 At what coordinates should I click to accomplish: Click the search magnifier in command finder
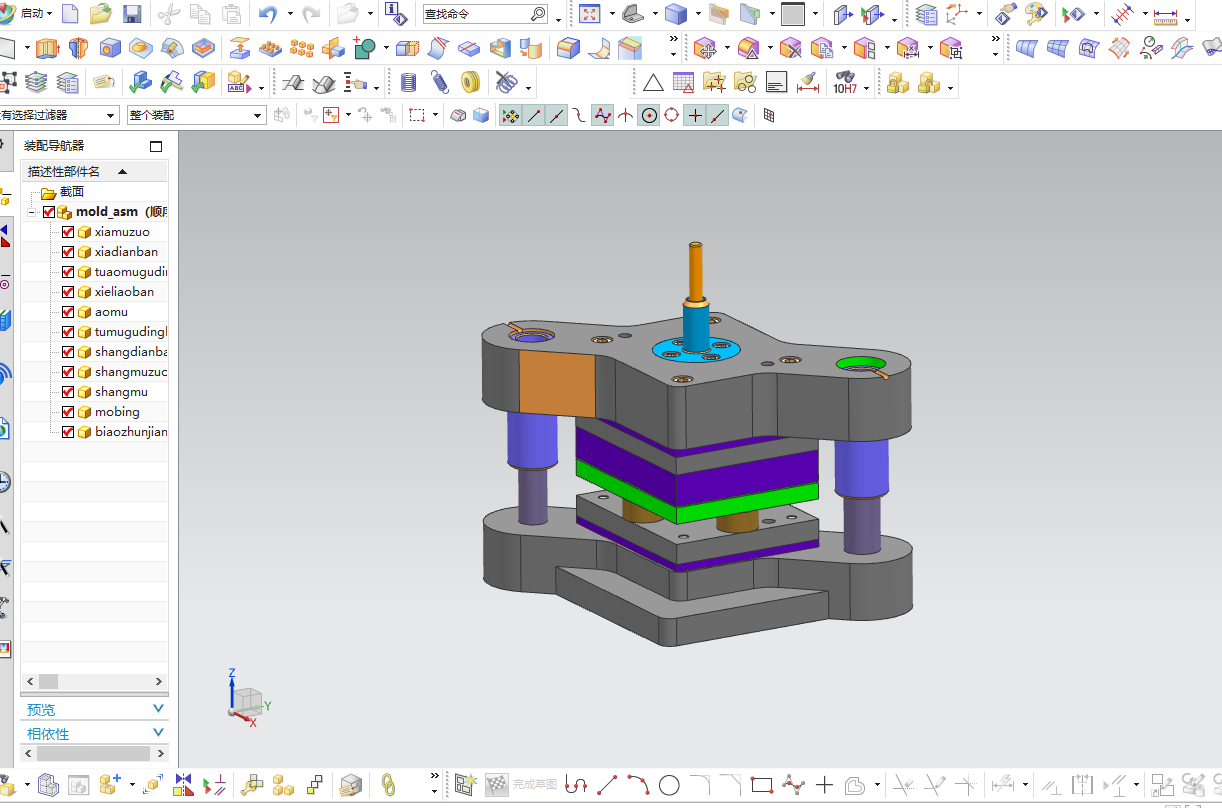click(537, 14)
